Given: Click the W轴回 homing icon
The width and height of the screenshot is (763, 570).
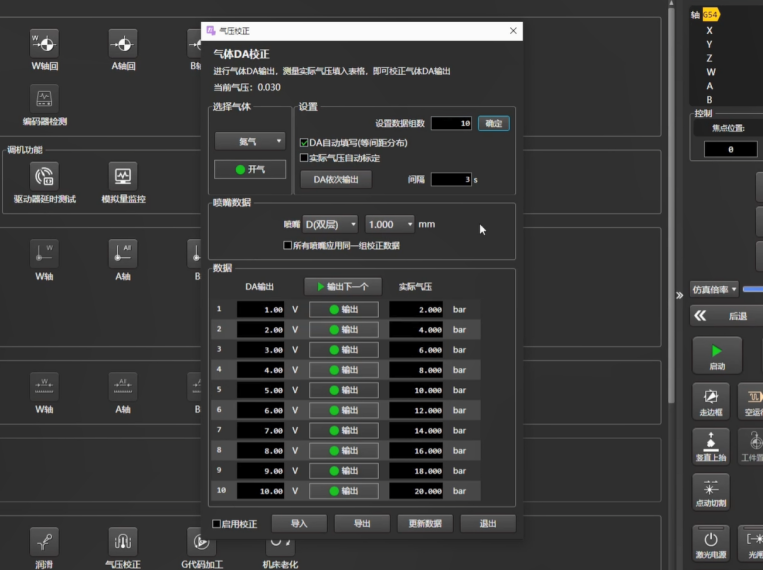Looking at the screenshot, I should (x=45, y=43).
